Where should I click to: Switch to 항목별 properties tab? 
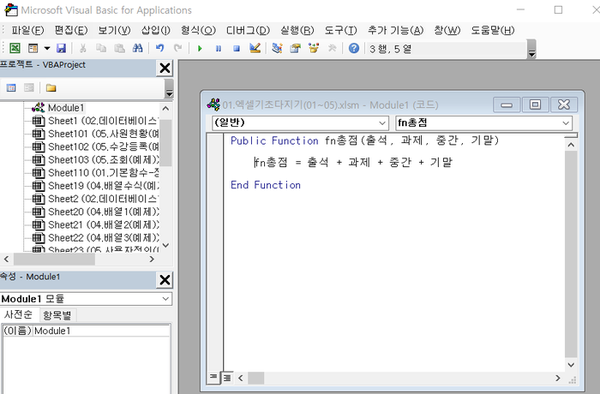click(x=57, y=315)
